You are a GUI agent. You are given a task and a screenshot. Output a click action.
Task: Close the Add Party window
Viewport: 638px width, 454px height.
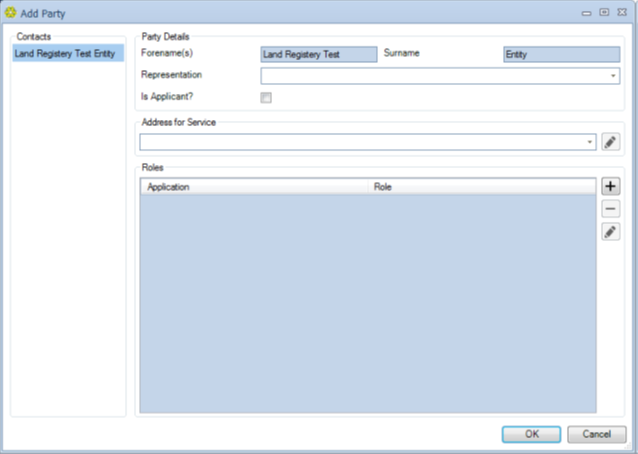(622, 13)
